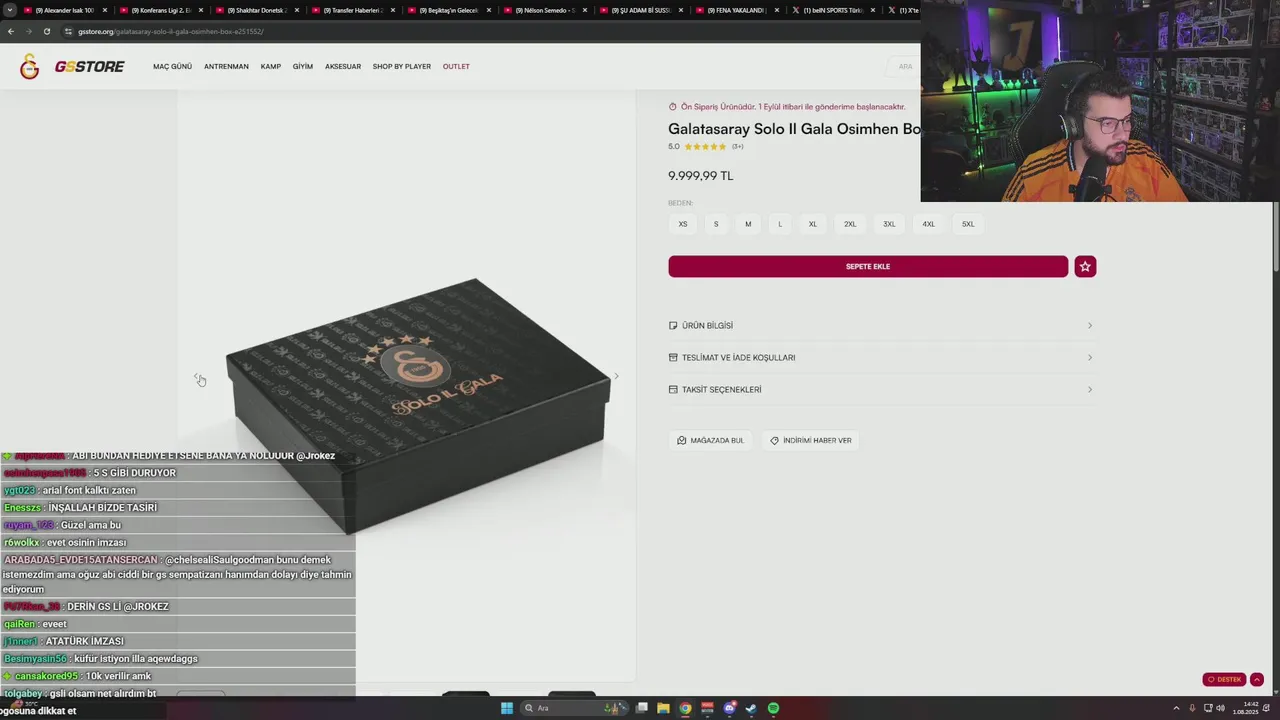The image size is (1280, 720).
Task: Add product to favorites with star icon
Action: [1085, 266]
